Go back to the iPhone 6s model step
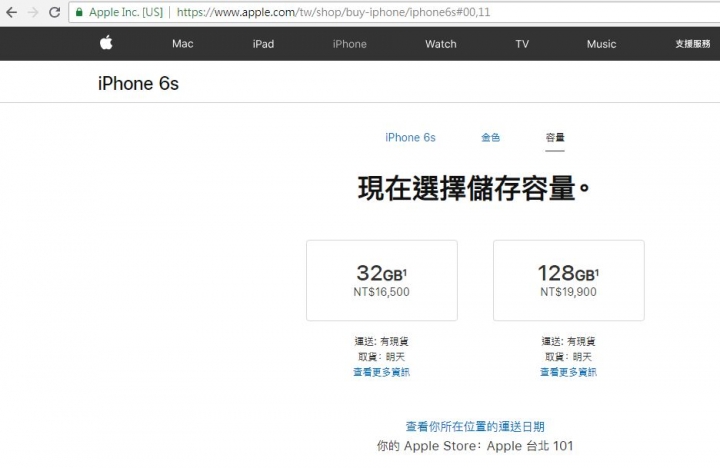This screenshot has height=468, width=720. [x=410, y=137]
